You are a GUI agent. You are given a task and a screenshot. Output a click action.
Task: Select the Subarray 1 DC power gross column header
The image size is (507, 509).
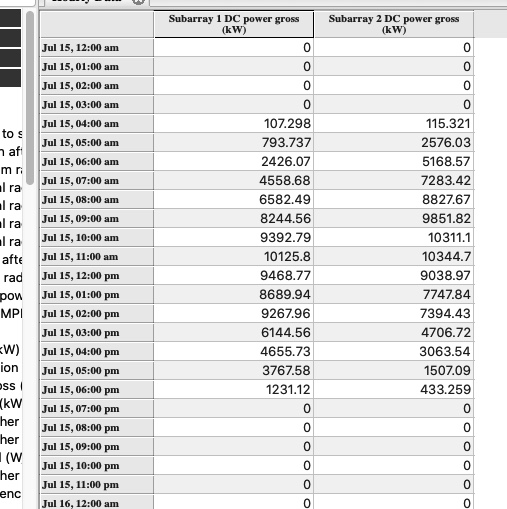[234, 24]
